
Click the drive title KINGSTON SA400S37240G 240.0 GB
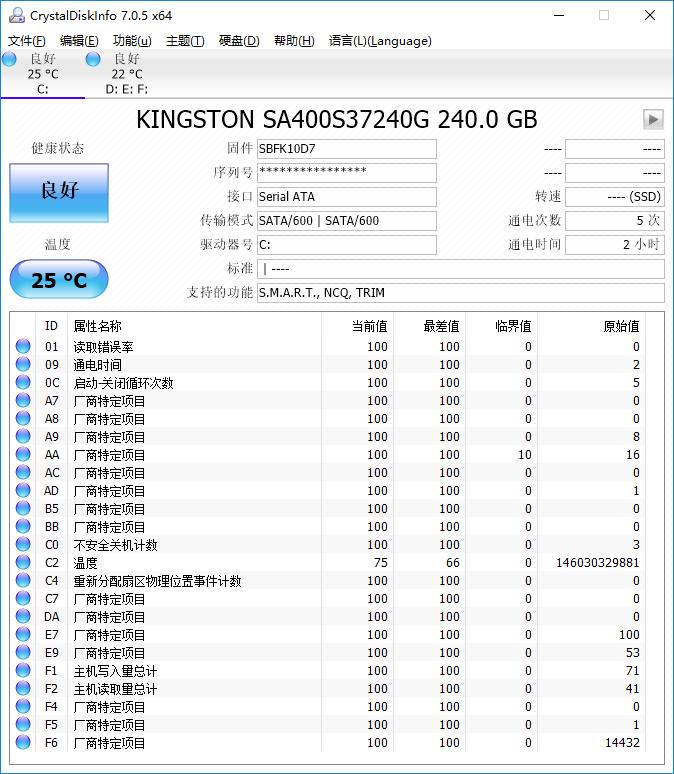337,119
